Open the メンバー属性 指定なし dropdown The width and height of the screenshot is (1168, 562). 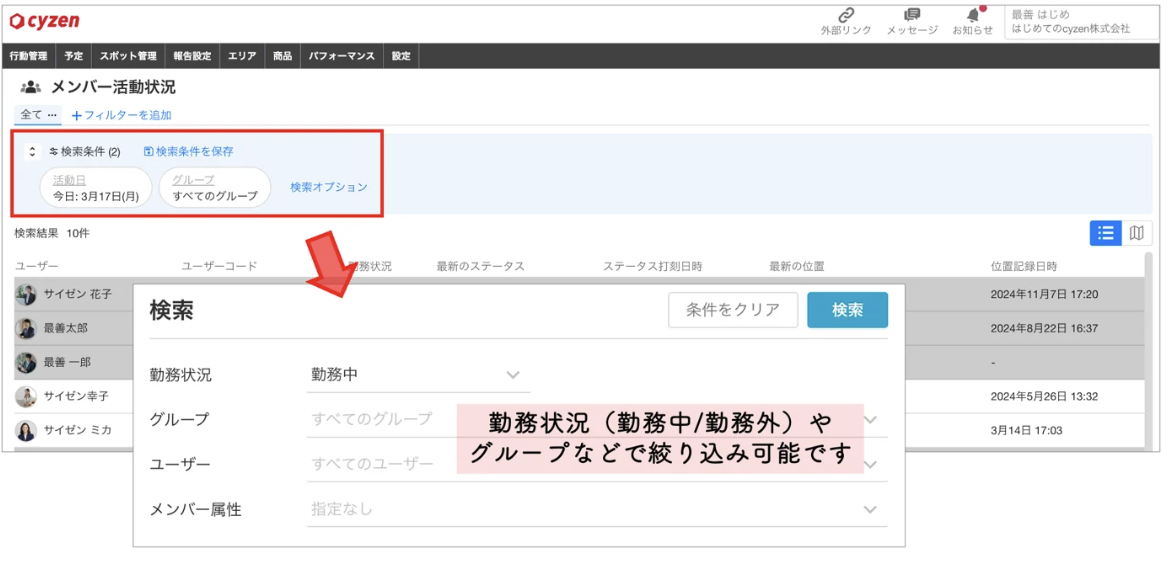[597, 510]
